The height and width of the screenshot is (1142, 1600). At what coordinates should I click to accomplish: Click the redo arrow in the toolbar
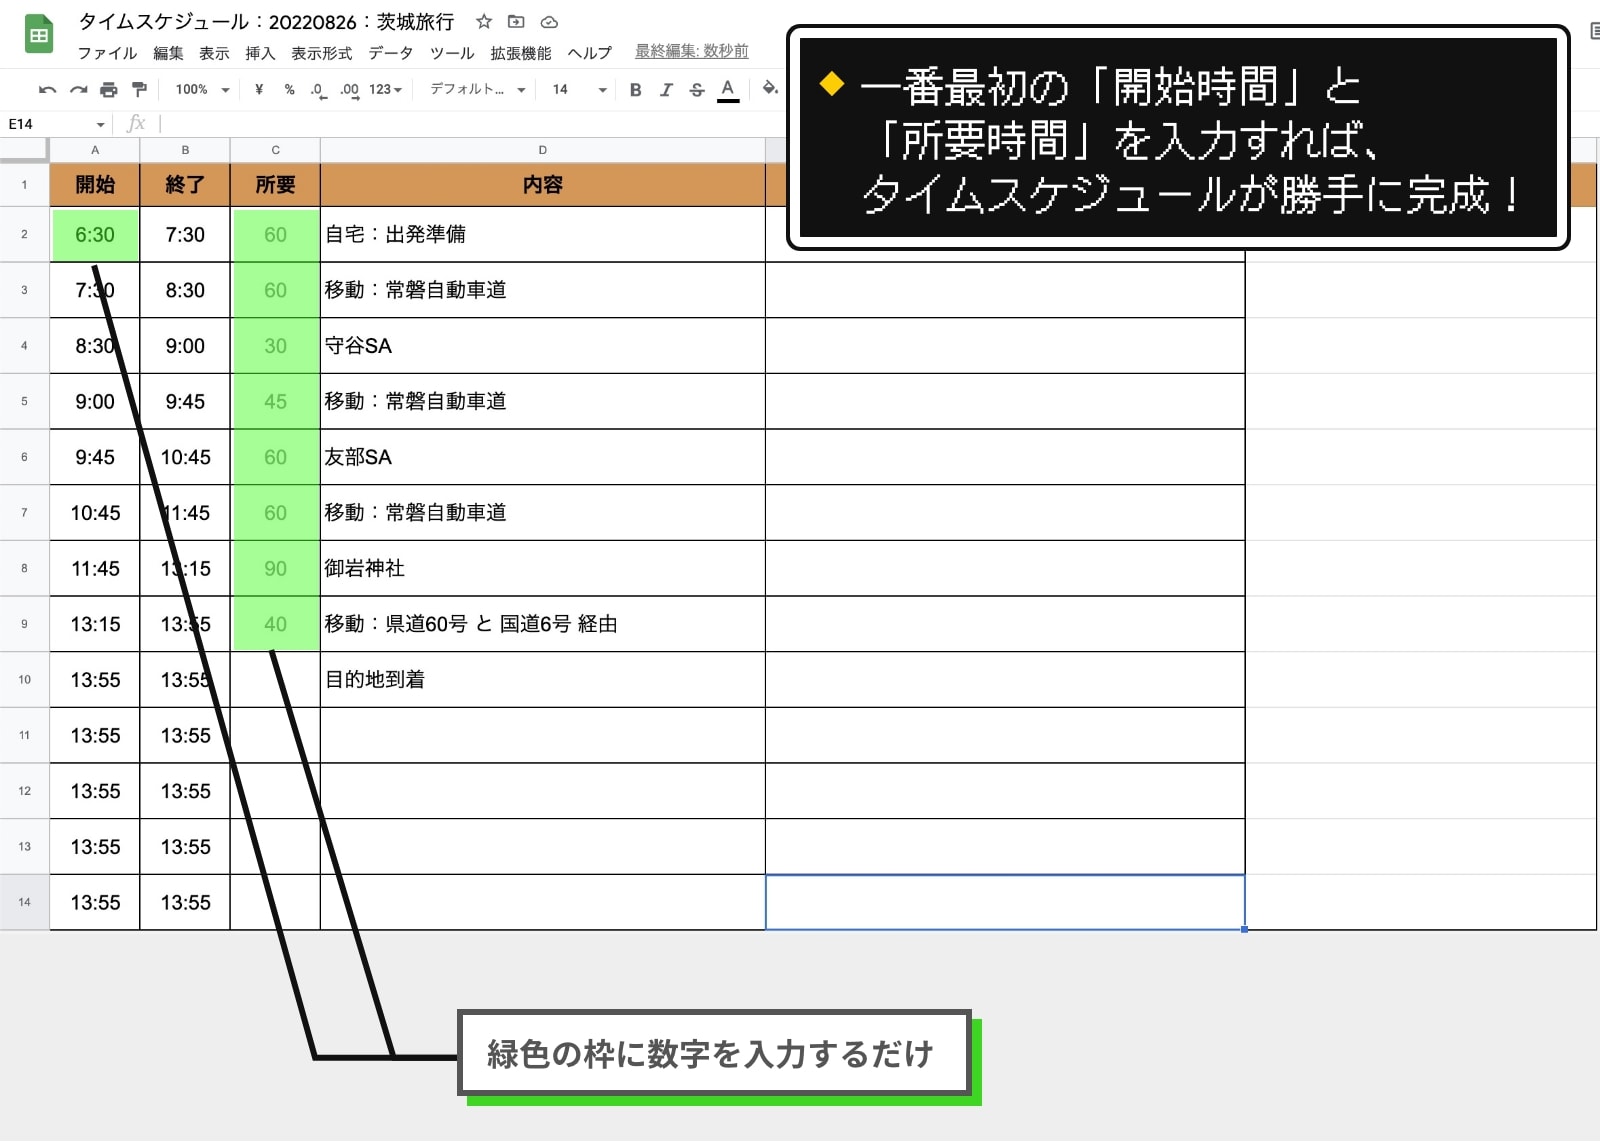pyautogui.click(x=78, y=90)
